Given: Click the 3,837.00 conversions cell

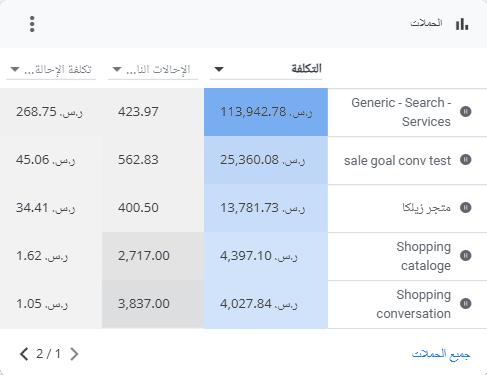Looking at the screenshot, I should pyautogui.click(x=153, y=304).
